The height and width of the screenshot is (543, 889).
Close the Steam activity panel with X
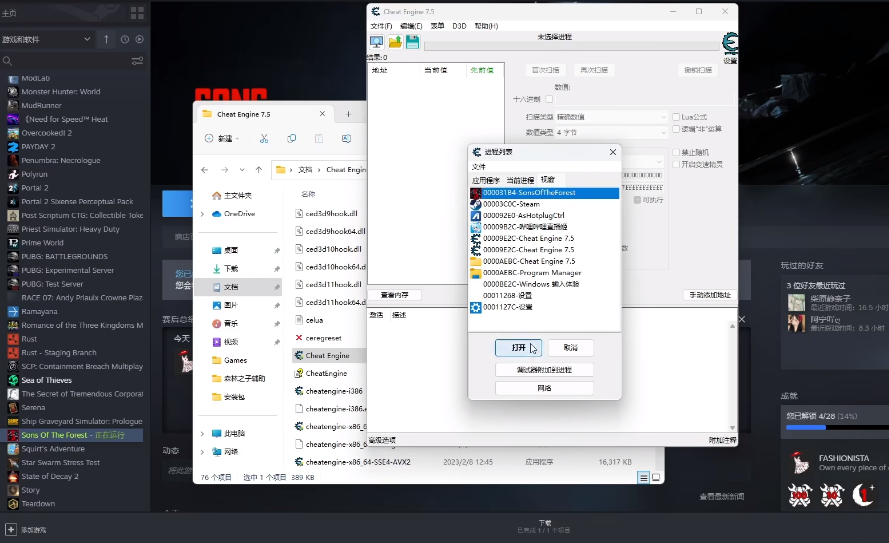point(742,319)
